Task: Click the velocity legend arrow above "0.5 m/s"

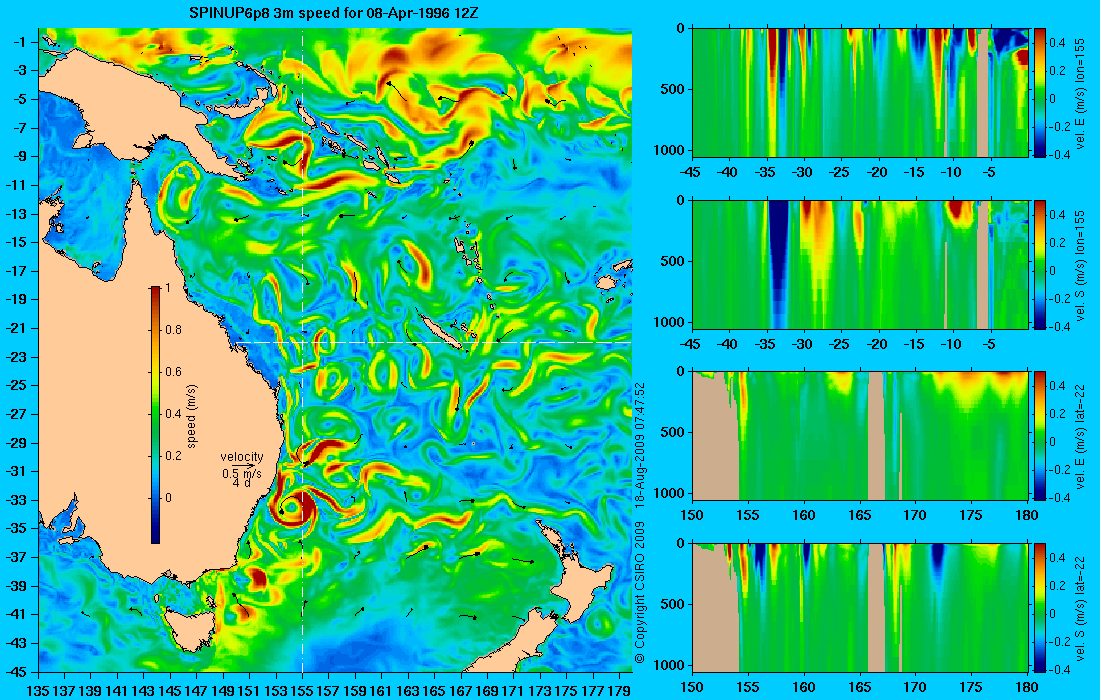Action: pyautogui.click(x=241, y=466)
